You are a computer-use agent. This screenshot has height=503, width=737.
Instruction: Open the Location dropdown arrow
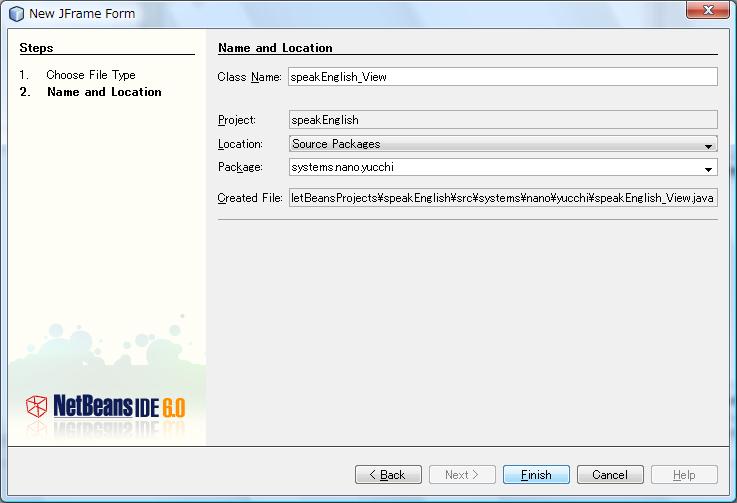709,144
